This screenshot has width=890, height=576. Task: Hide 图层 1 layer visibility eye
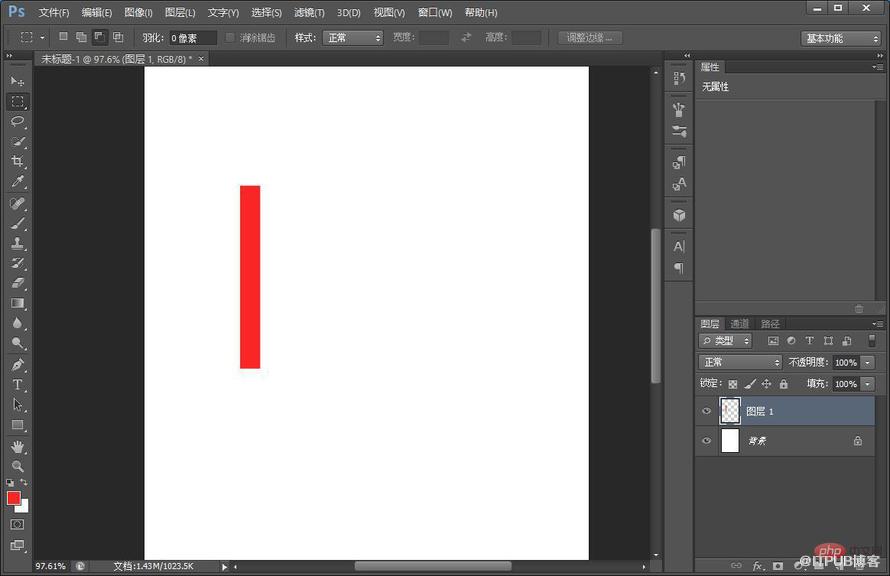(x=707, y=411)
